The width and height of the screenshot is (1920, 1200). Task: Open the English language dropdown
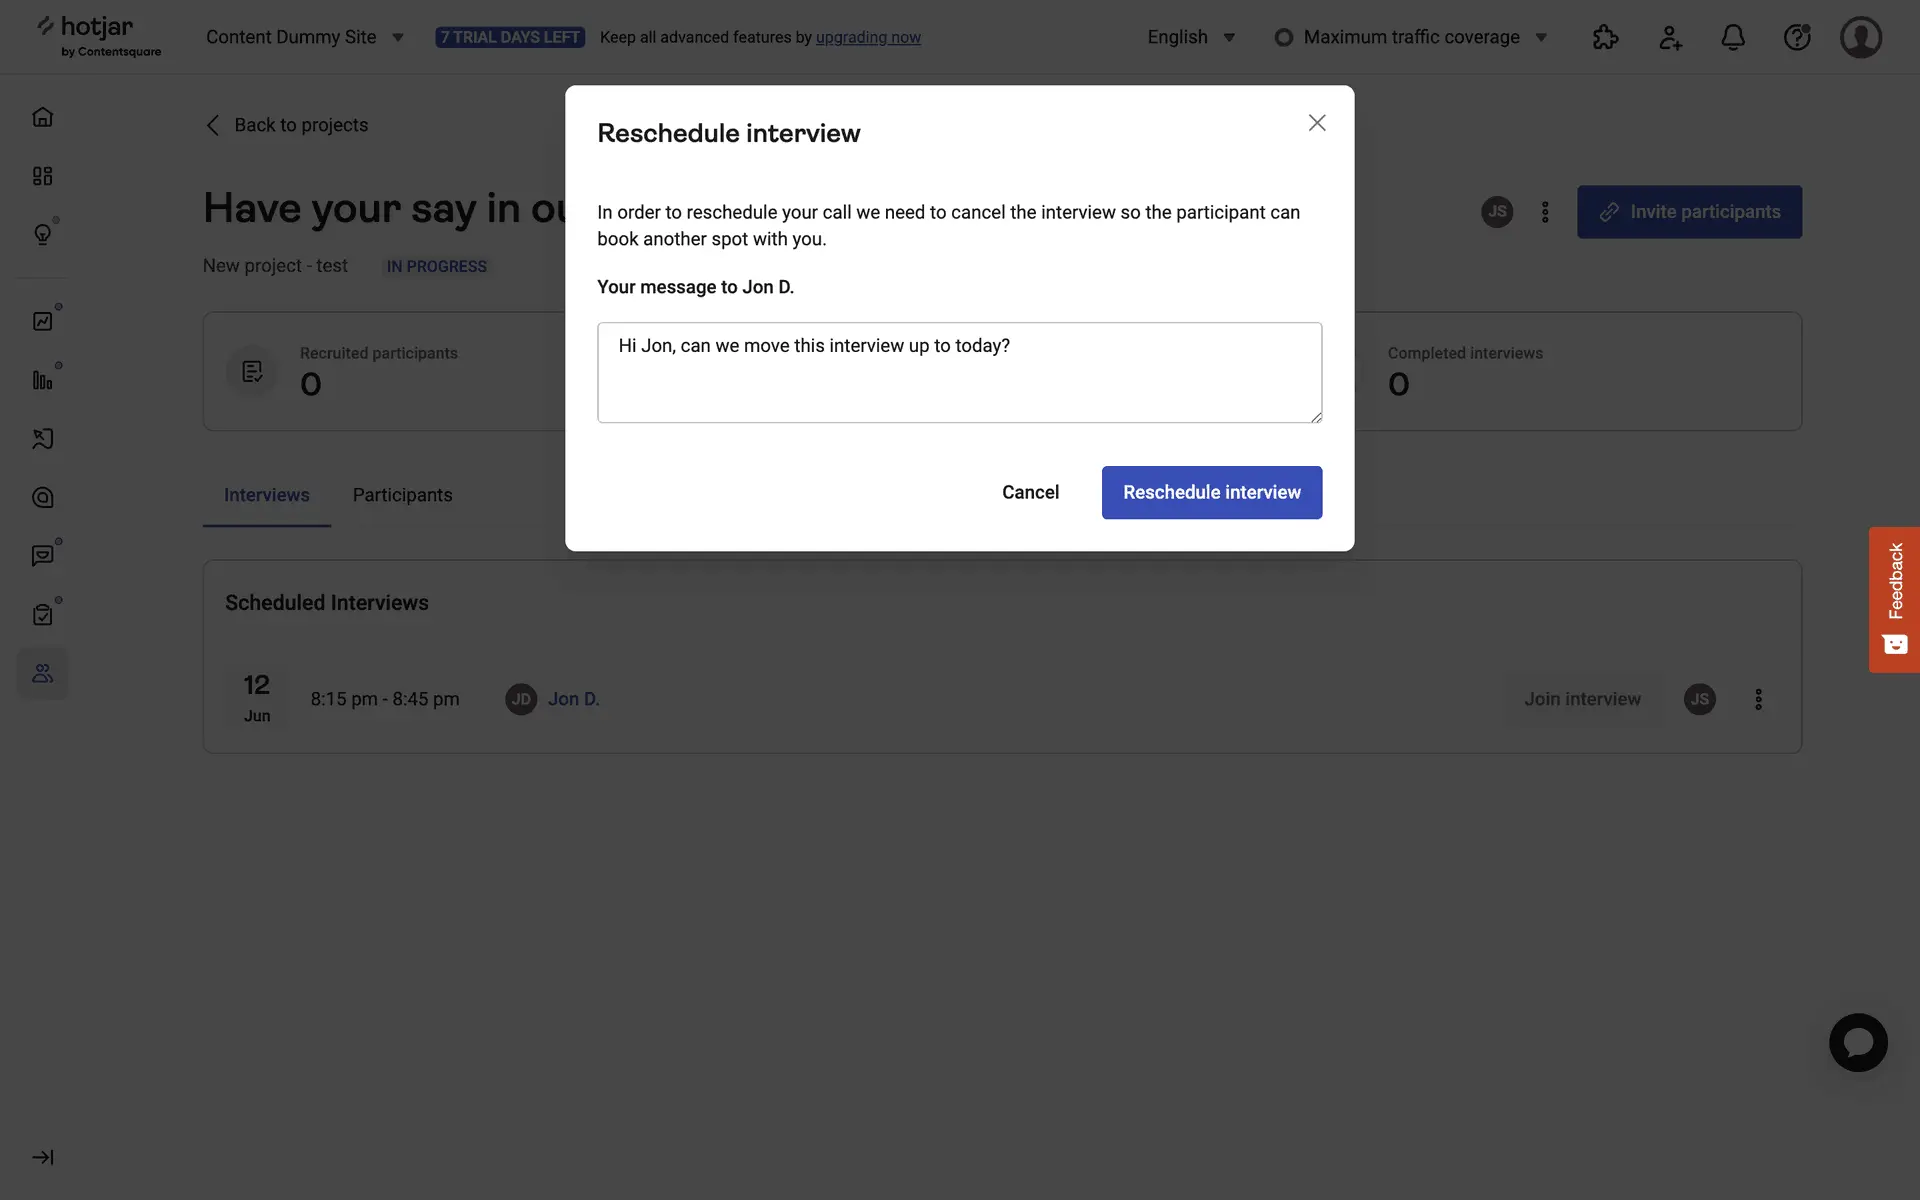(x=1190, y=37)
